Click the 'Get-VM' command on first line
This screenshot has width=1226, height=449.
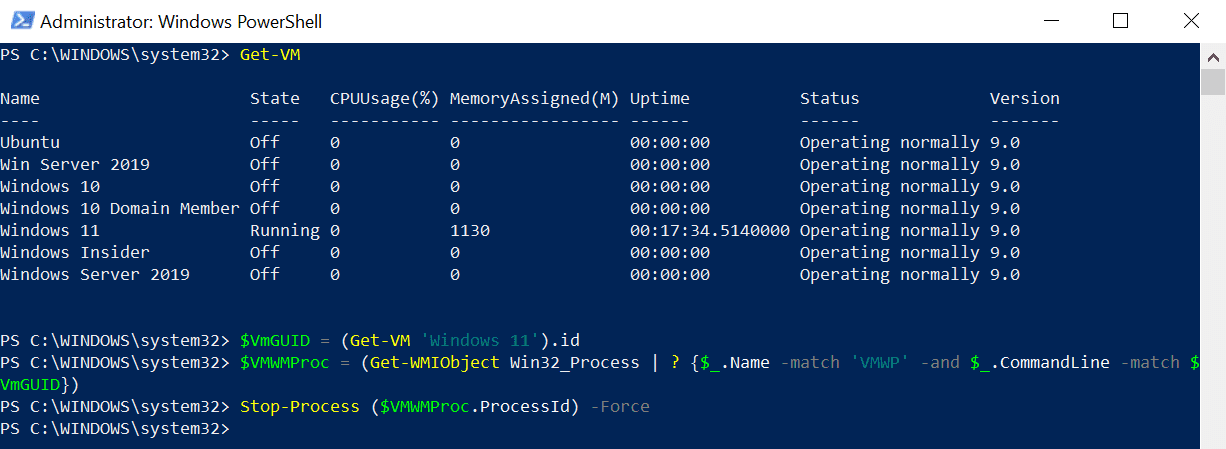click(270, 54)
